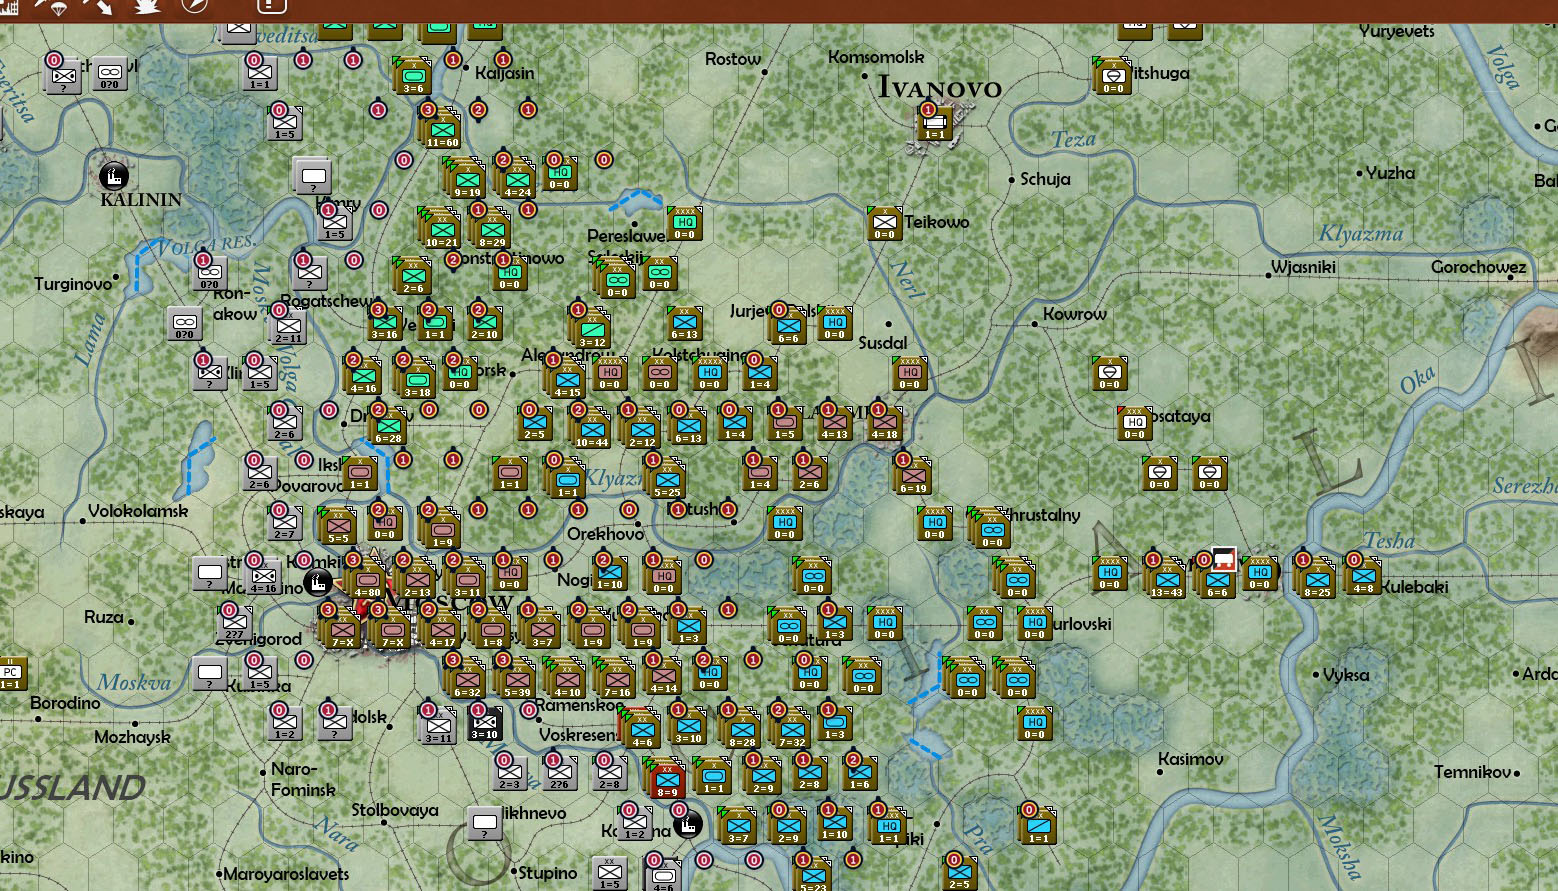Select the 6=19 pink infantry stack

pos(913,476)
